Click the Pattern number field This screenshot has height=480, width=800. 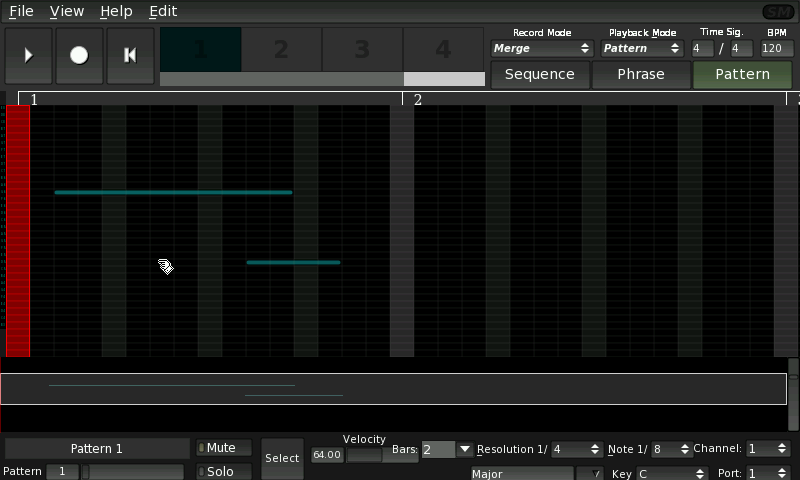(x=62, y=471)
